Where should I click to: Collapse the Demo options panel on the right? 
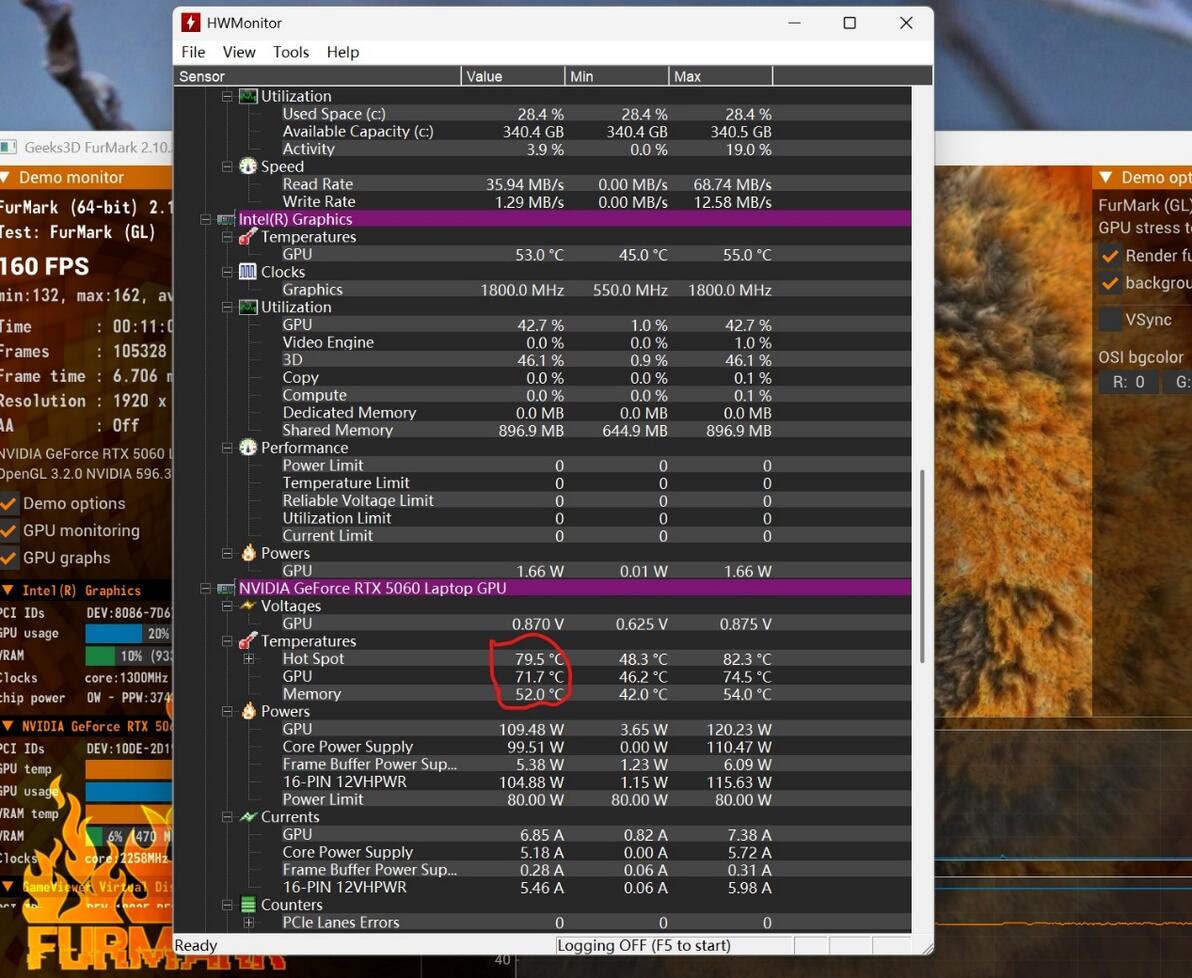[x=1106, y=177]
